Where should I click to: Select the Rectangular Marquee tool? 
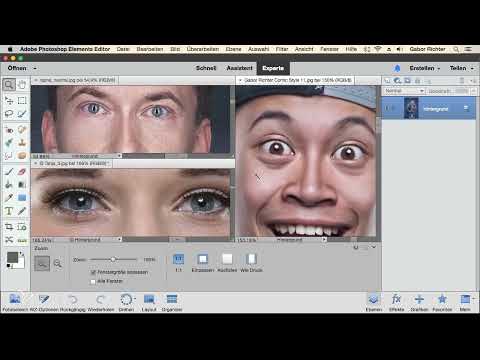(22, 100)
